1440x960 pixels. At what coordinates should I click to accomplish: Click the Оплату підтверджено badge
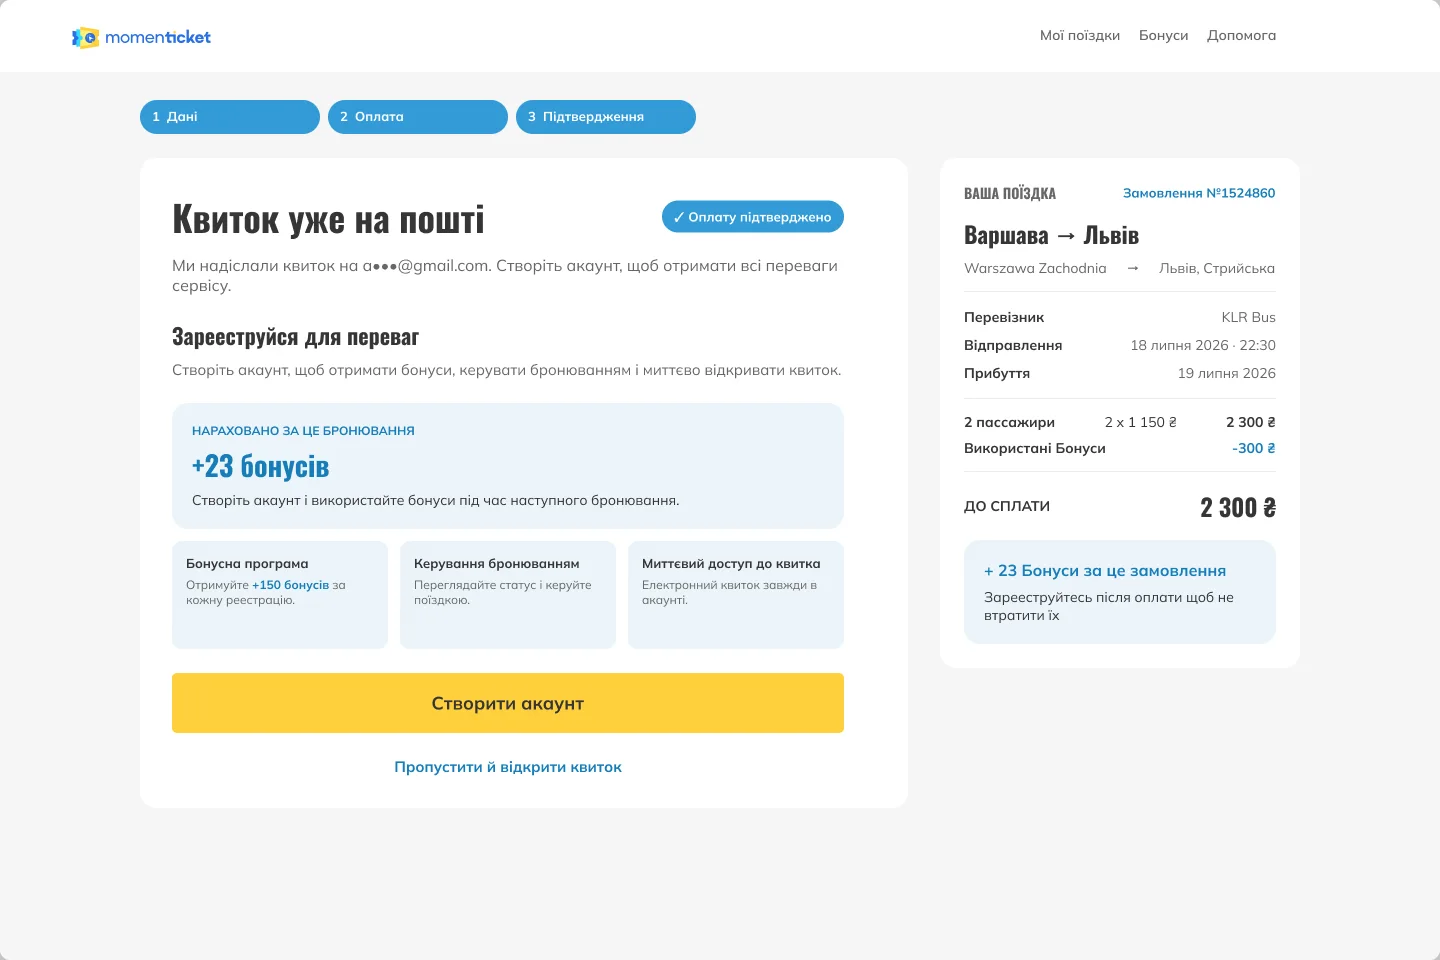753,217
